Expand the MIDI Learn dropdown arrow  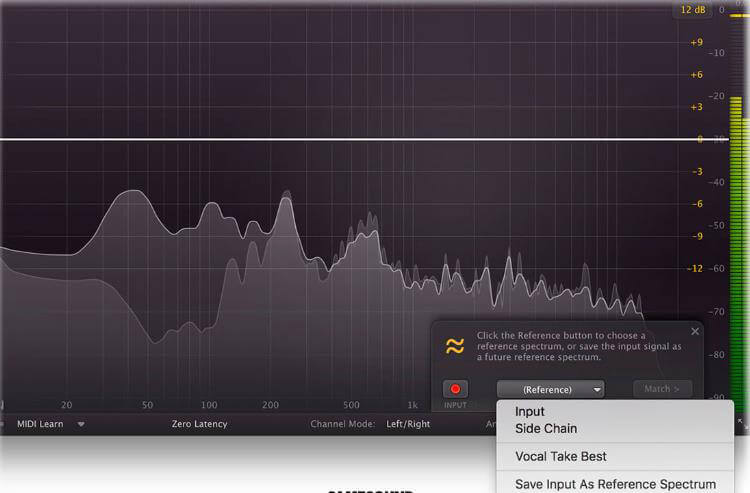click(x=81, y=424)
